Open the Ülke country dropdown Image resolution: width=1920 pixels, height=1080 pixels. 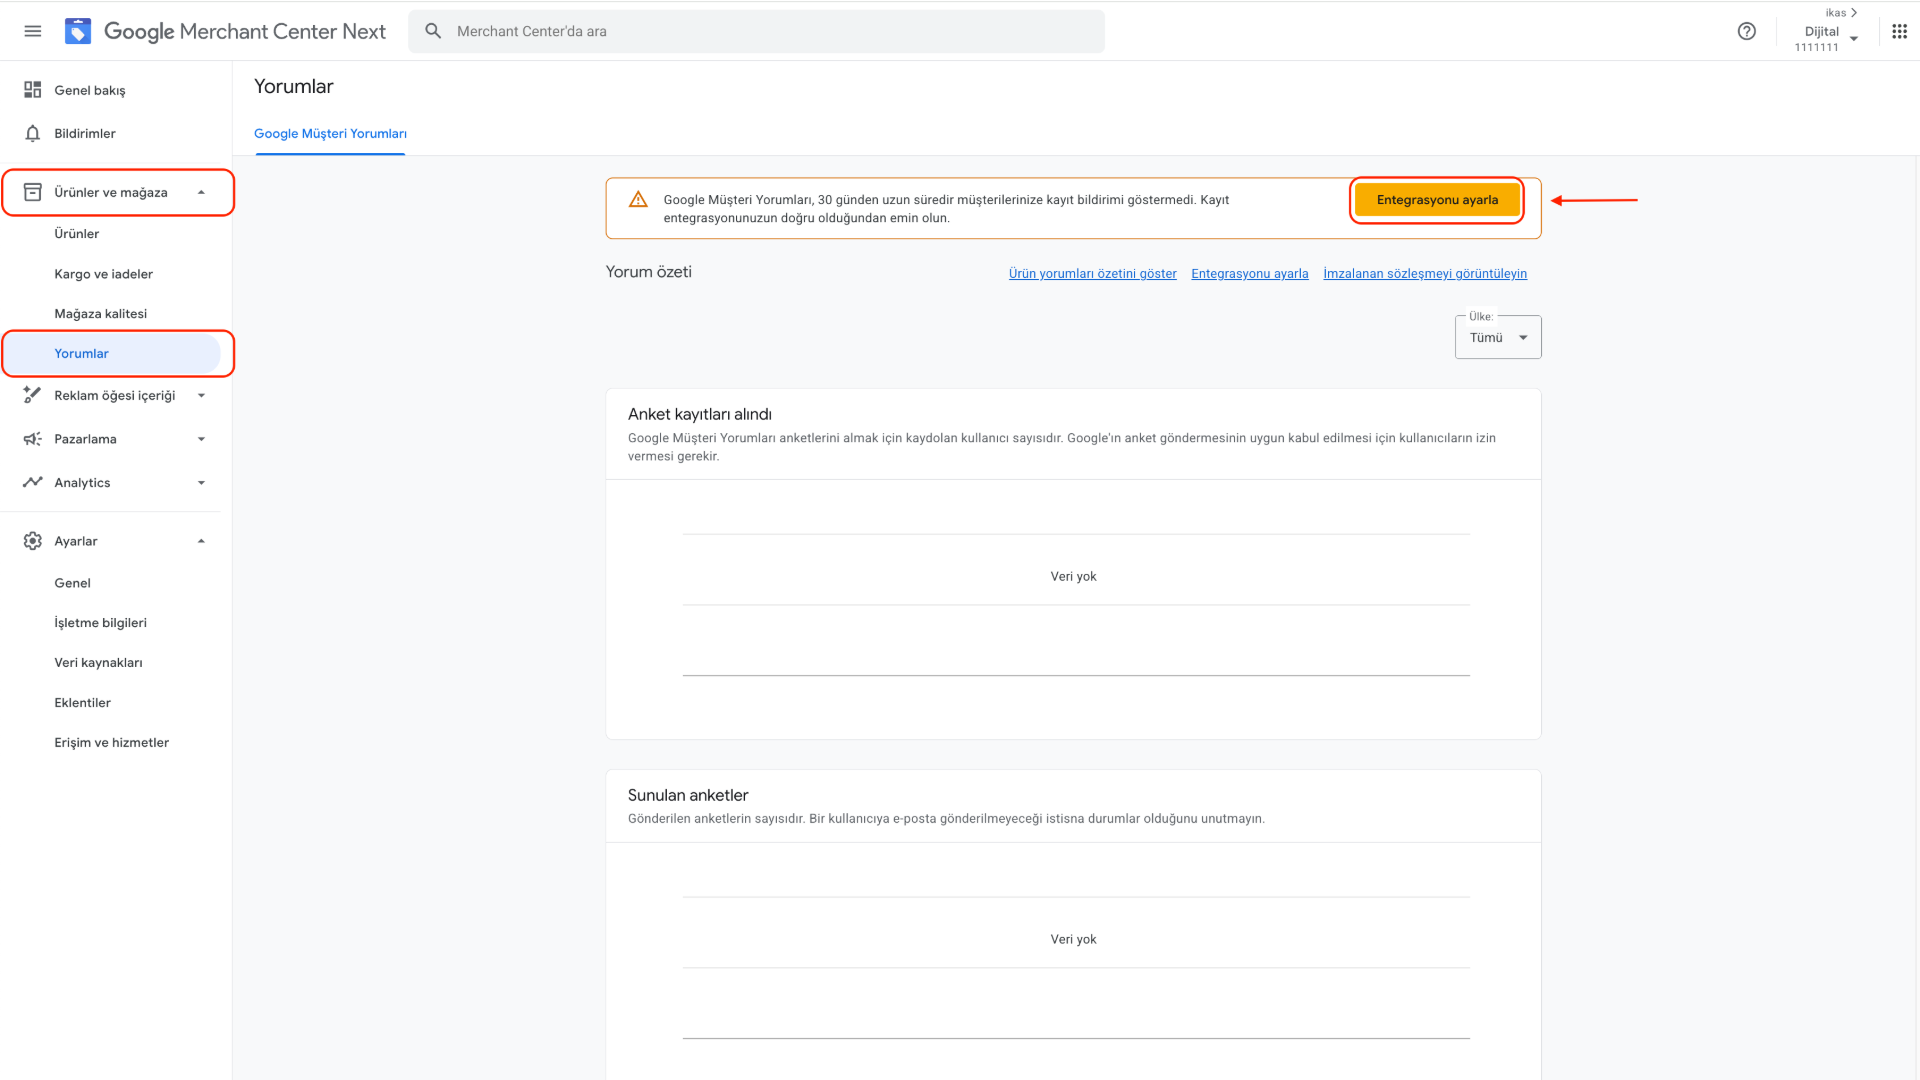click(x=1498, y=337)
